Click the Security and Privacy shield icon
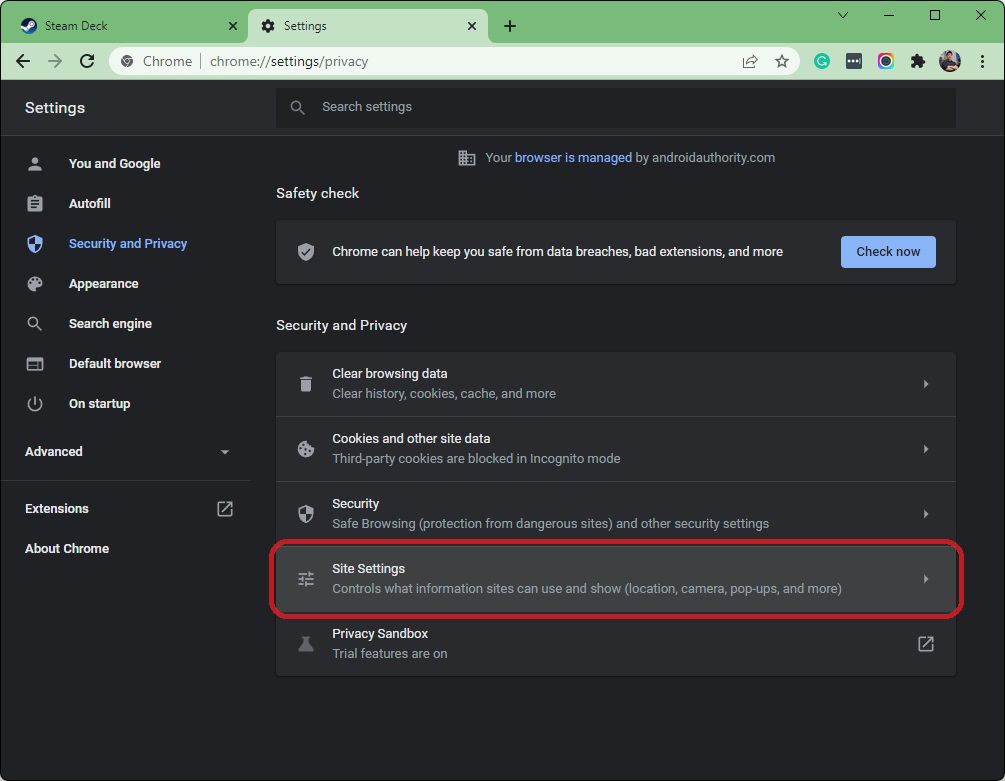This screenshot has width=1005, height=781. [x=35, y=244]
